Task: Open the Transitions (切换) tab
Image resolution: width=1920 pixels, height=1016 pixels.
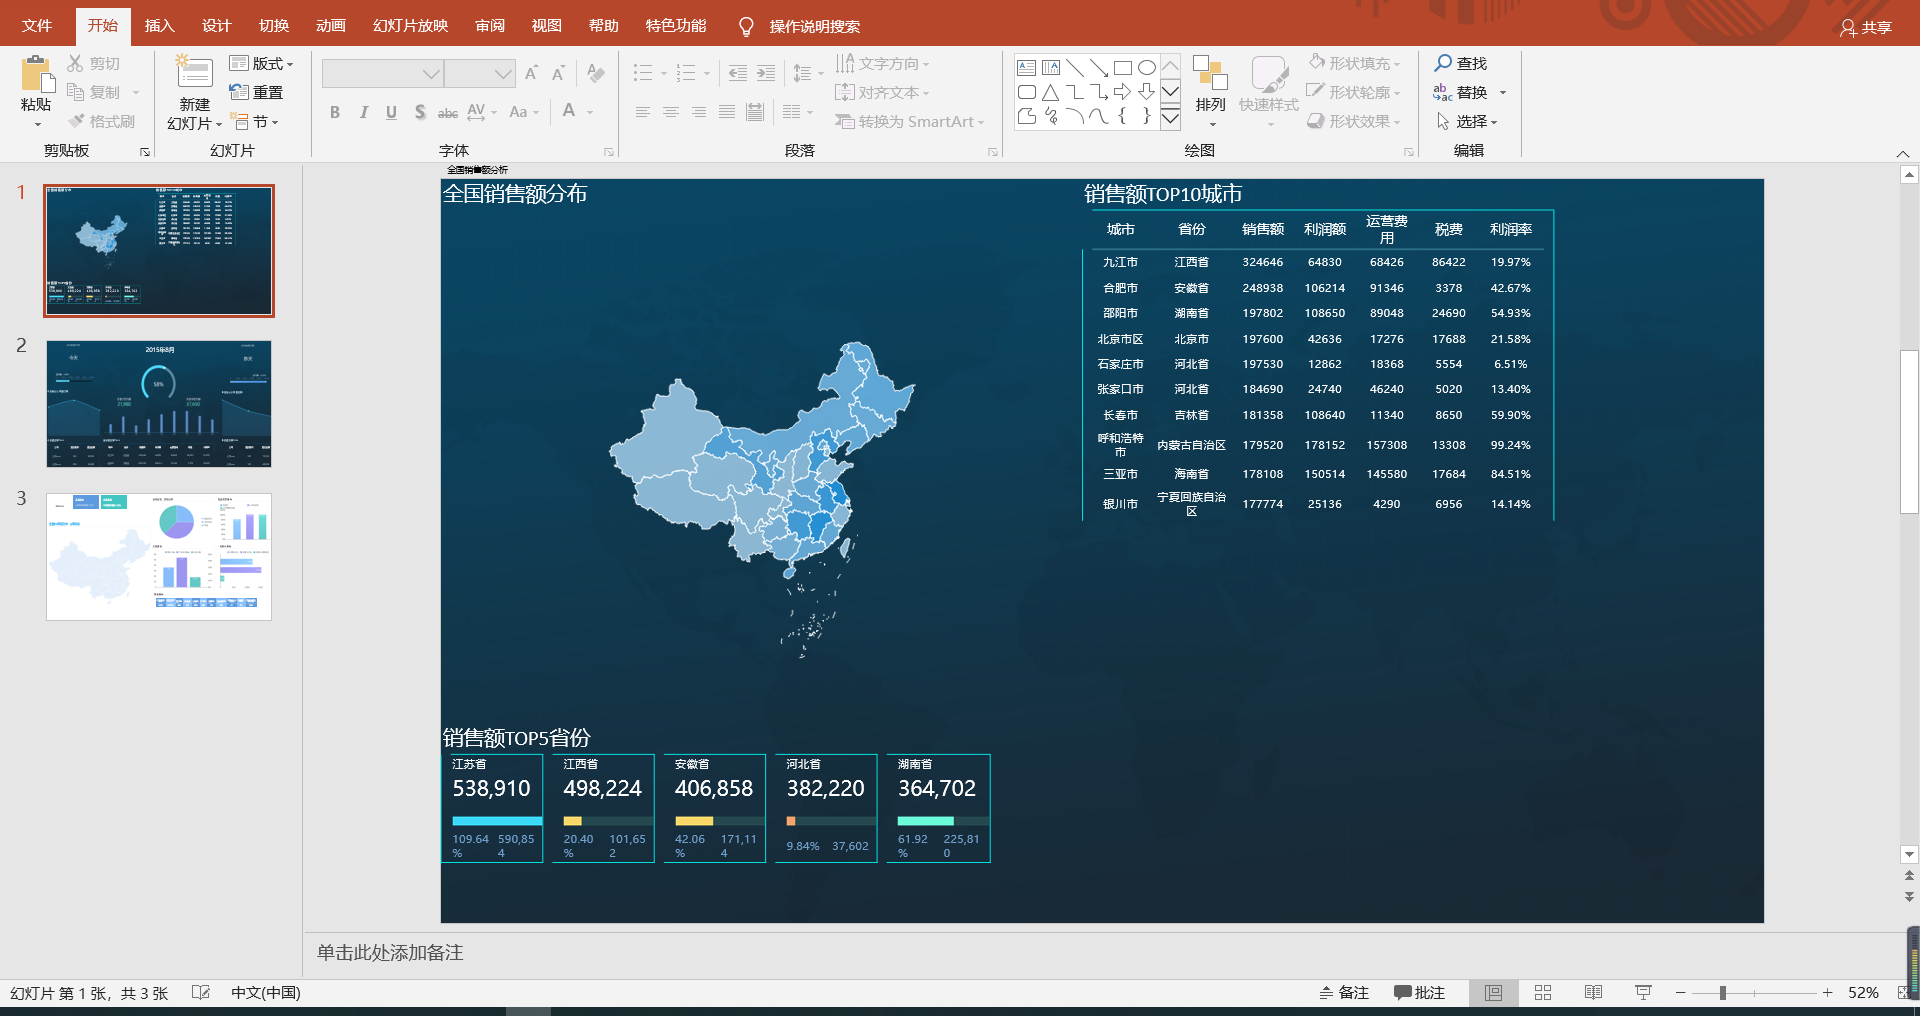Action: click(274, 26)
